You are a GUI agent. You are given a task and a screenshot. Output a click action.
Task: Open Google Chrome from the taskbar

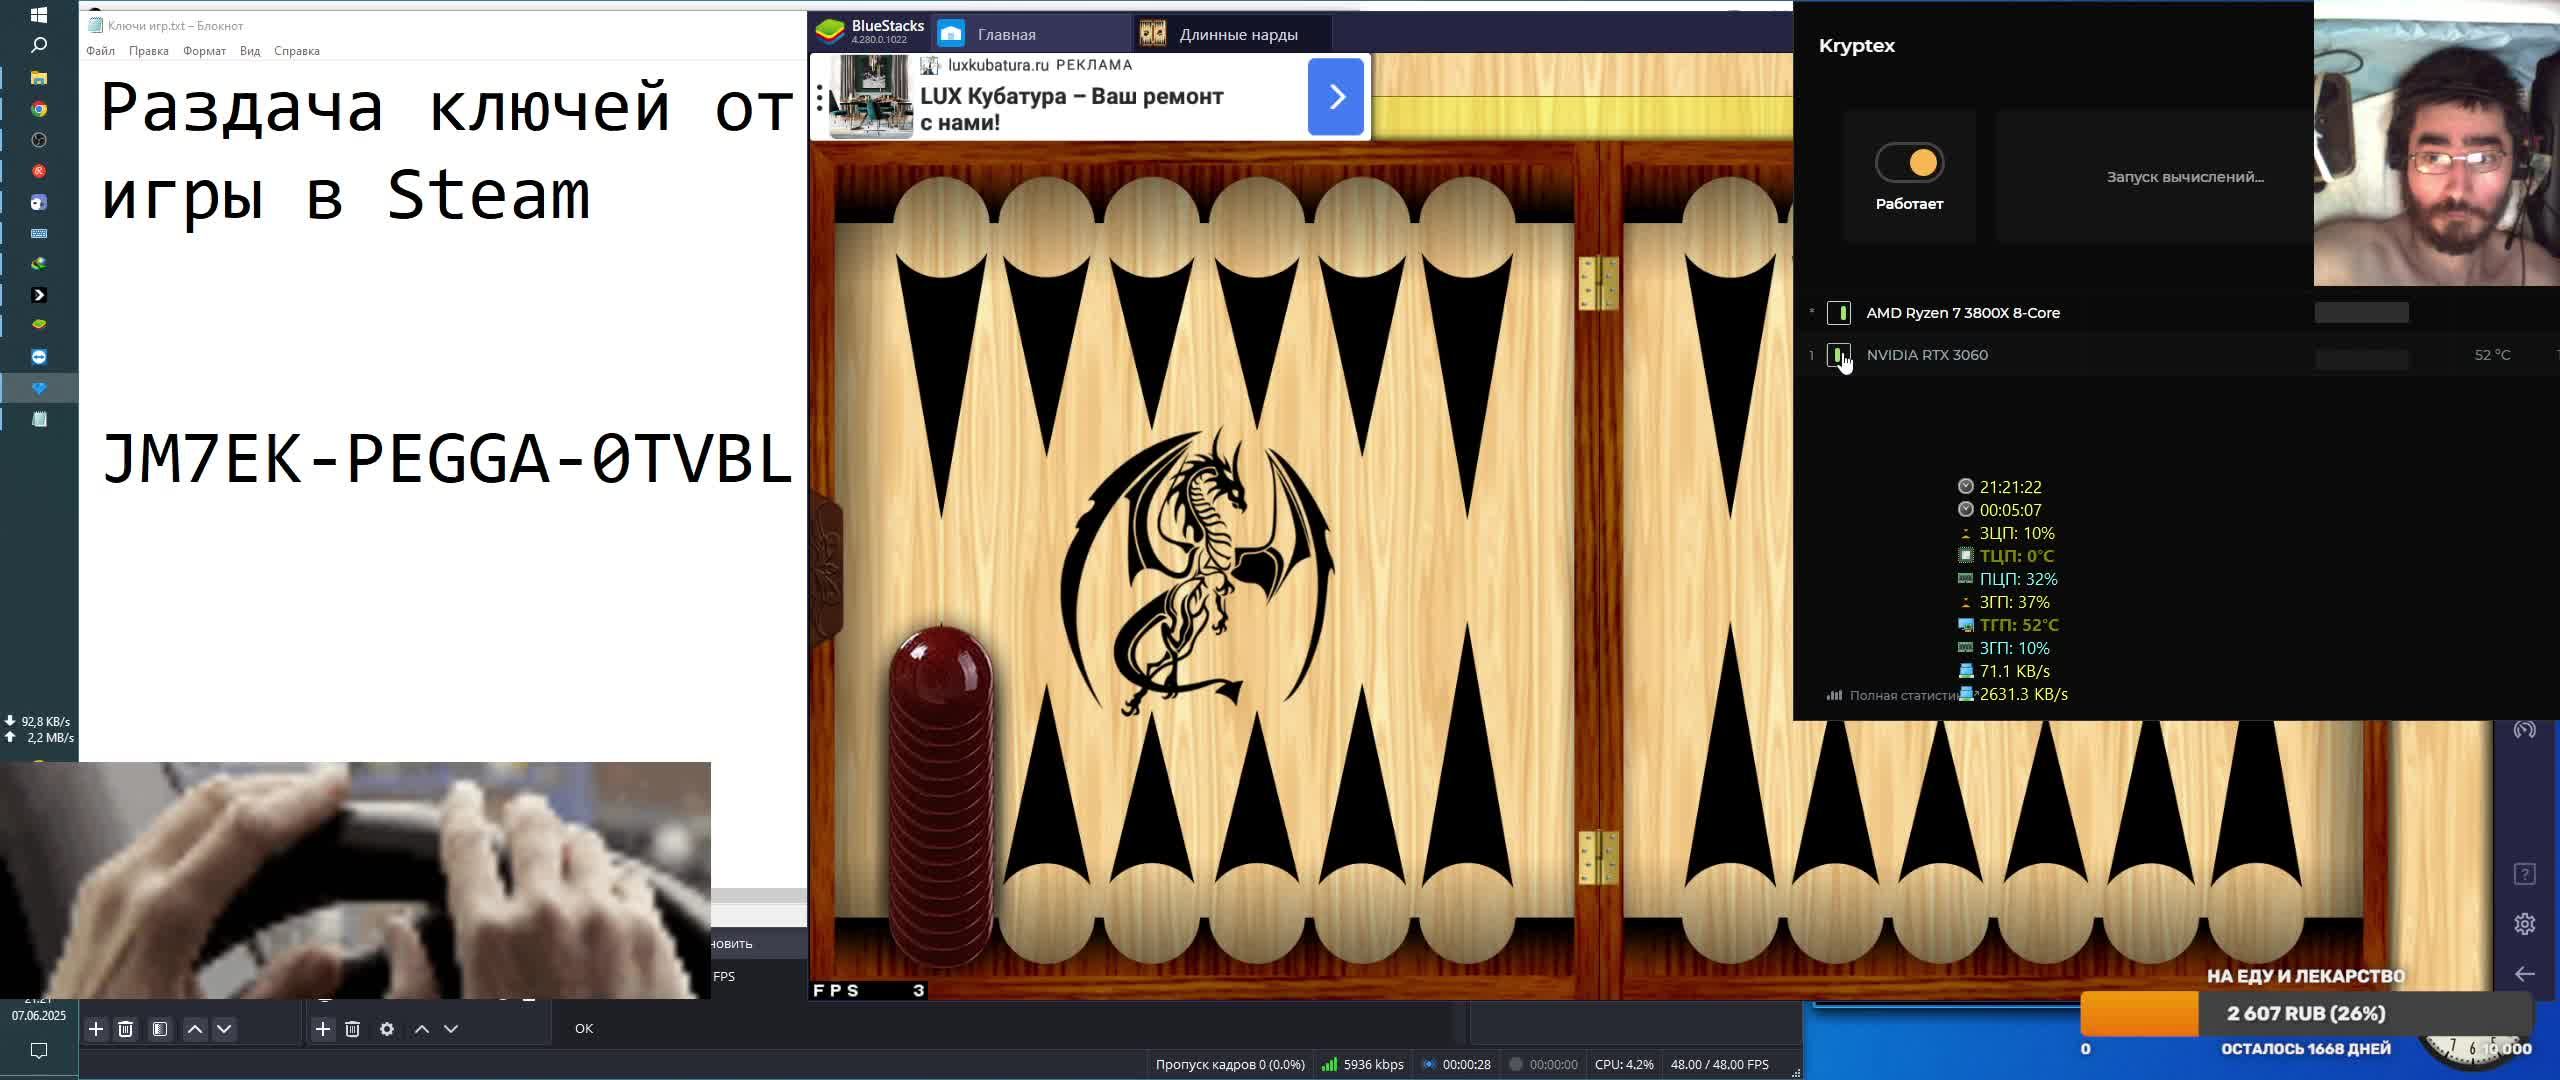point(39,109)
